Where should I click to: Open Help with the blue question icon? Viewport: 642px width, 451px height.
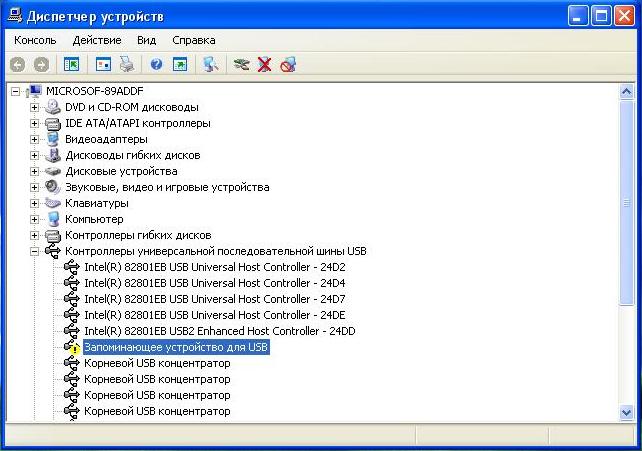[156, 64]
